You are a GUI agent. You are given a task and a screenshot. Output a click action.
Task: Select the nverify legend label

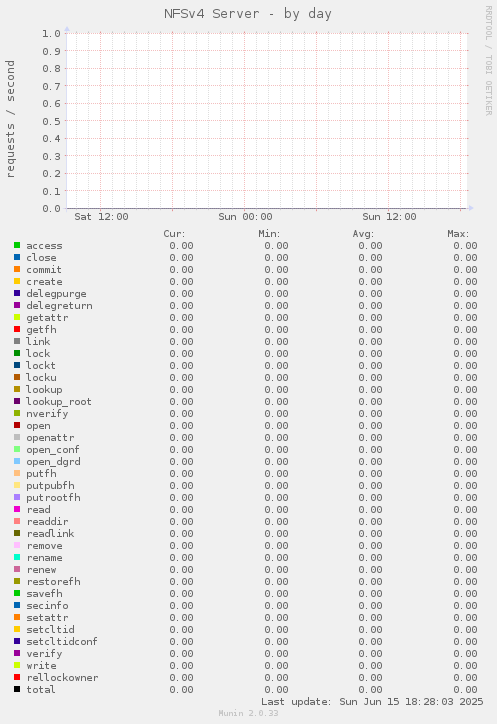click(x=47, y=414)
